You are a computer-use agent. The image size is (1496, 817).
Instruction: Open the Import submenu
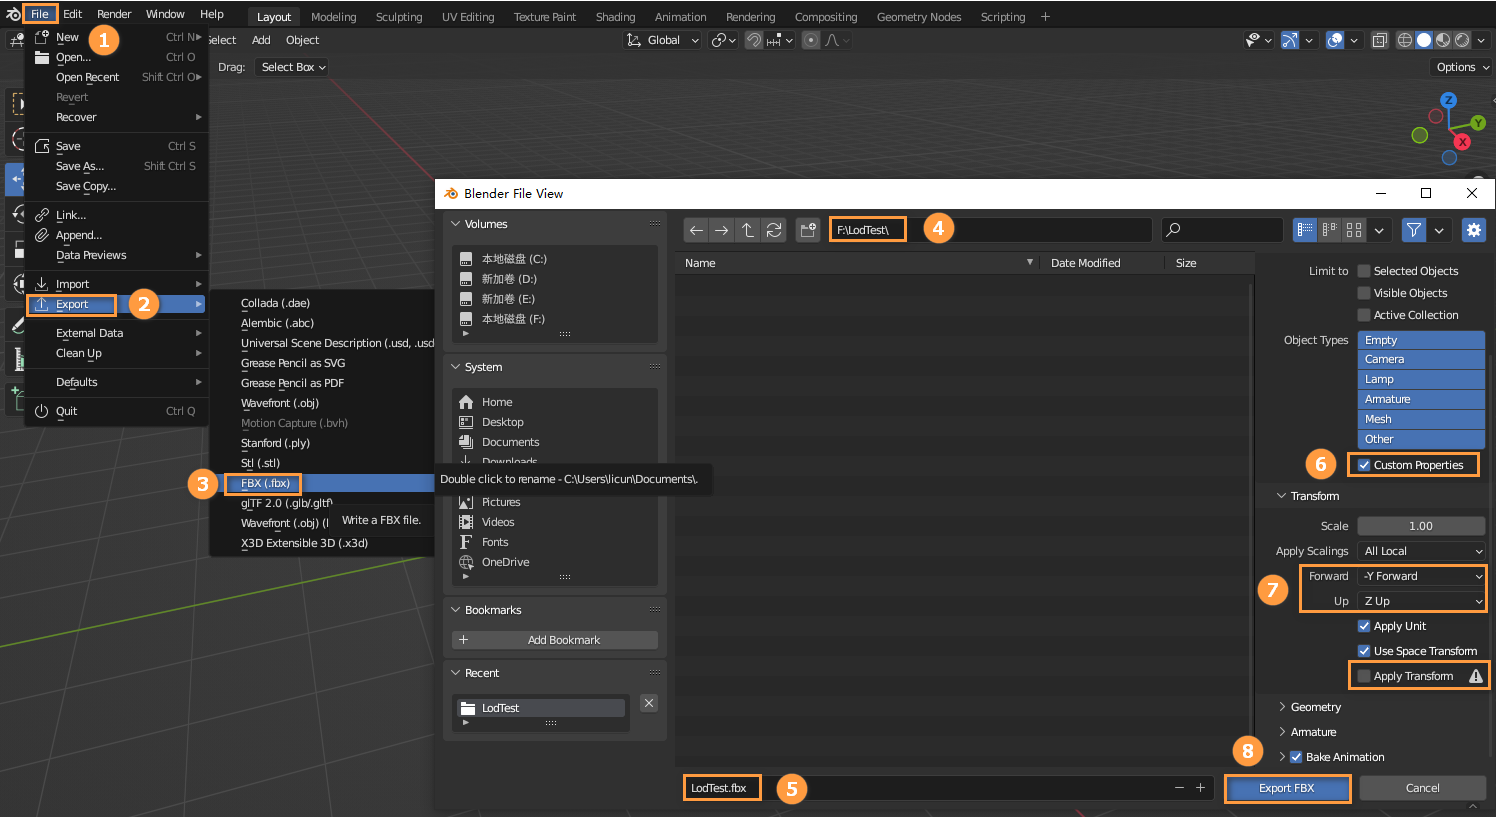coord(116,284)
